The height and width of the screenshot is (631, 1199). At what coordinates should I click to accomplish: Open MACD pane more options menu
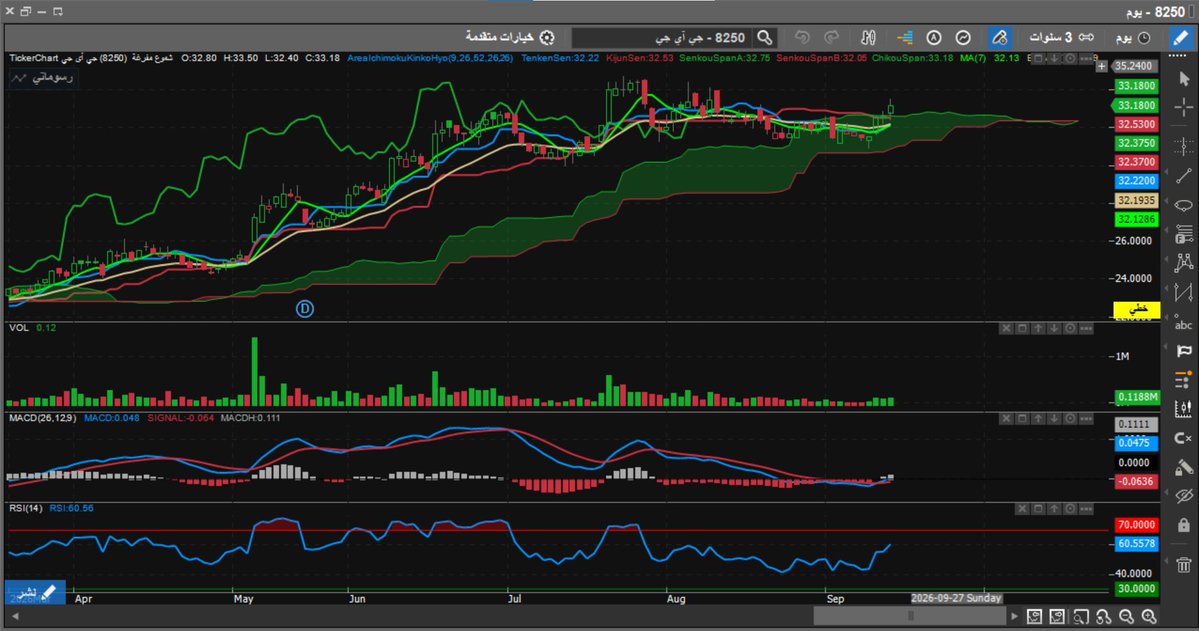coord(1086,419)
